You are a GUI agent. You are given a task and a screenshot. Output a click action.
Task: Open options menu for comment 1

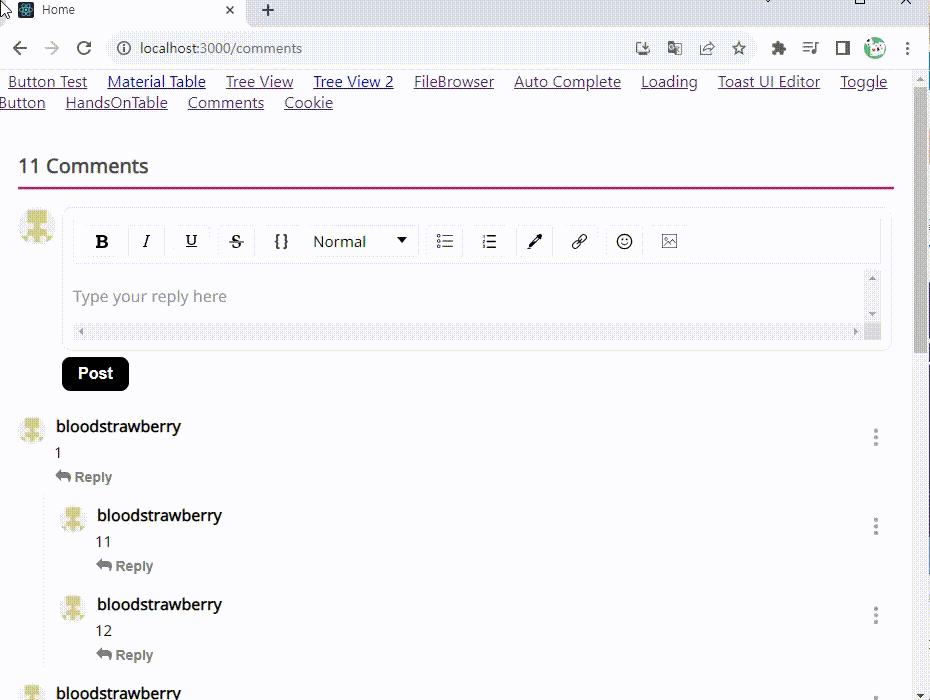point(875,437)
